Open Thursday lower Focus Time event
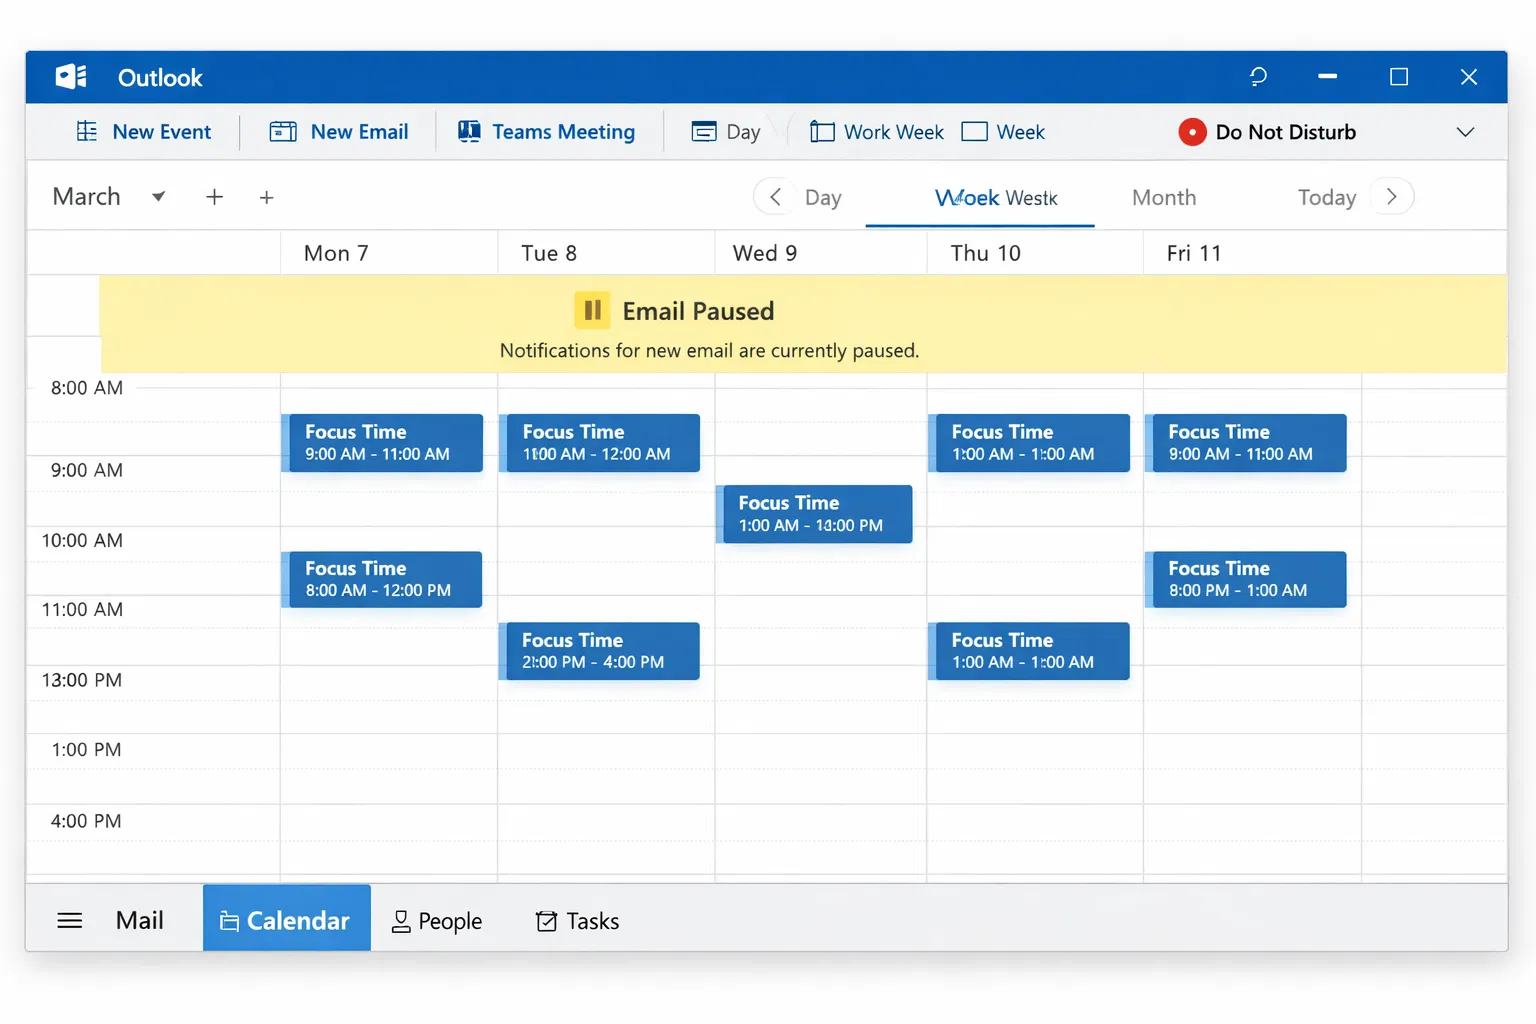1536x1024 pixels. [x=1029, y=651]
